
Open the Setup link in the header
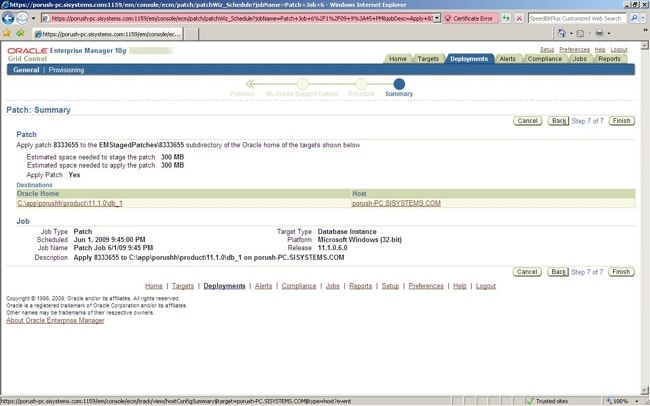pyautogui.click(x=547, y=50)
